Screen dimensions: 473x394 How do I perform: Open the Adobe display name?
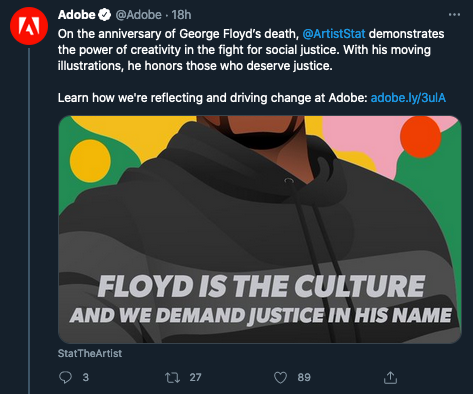click(76, 15)
